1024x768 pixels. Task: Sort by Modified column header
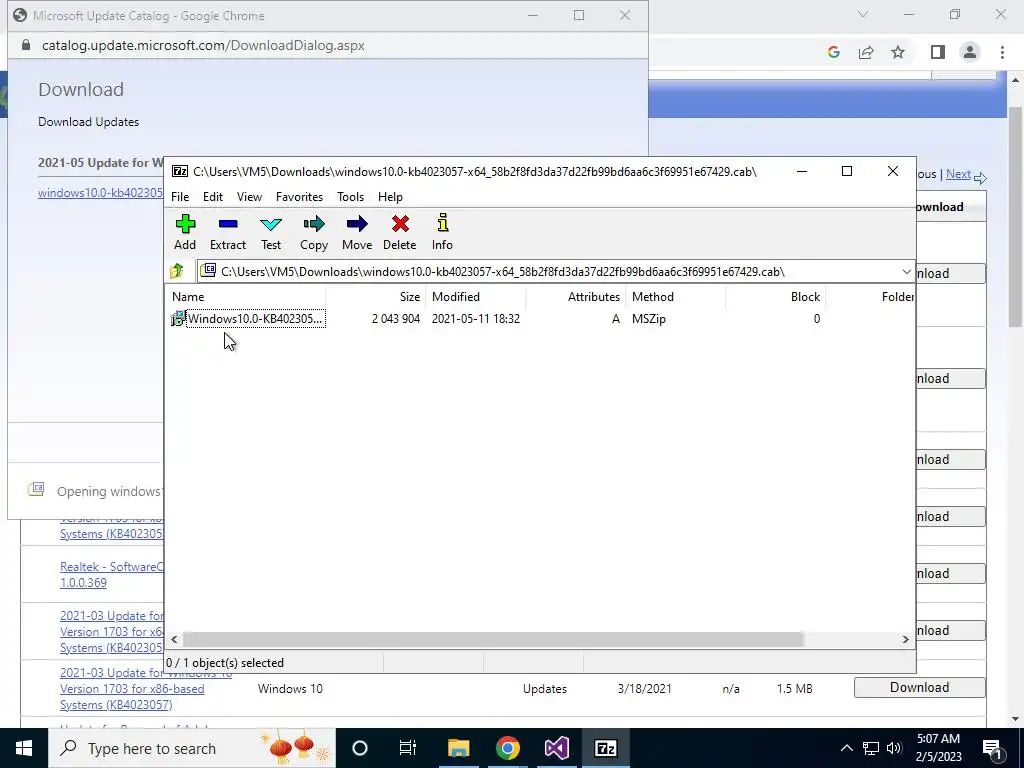pos(475,296)
